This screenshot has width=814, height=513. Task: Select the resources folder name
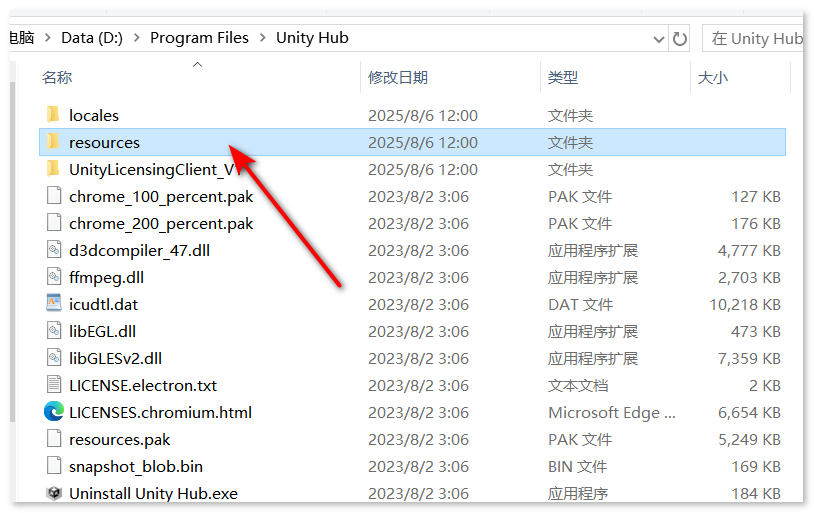[104, 142]
